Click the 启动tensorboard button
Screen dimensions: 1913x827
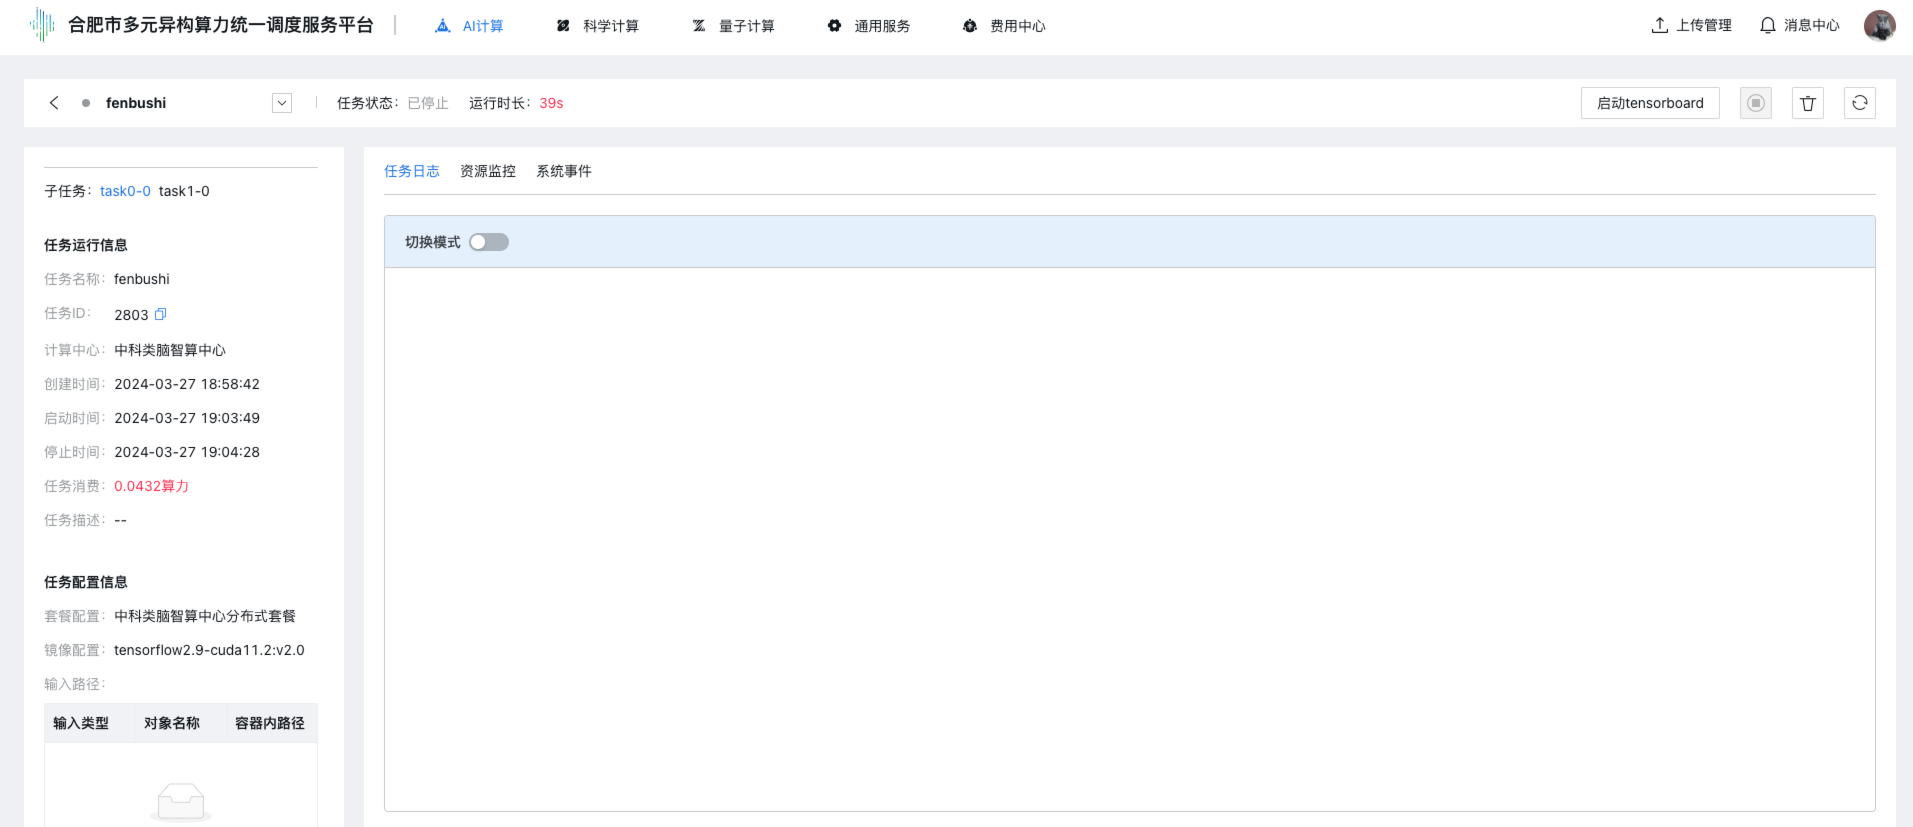[x=1650, y=103]
